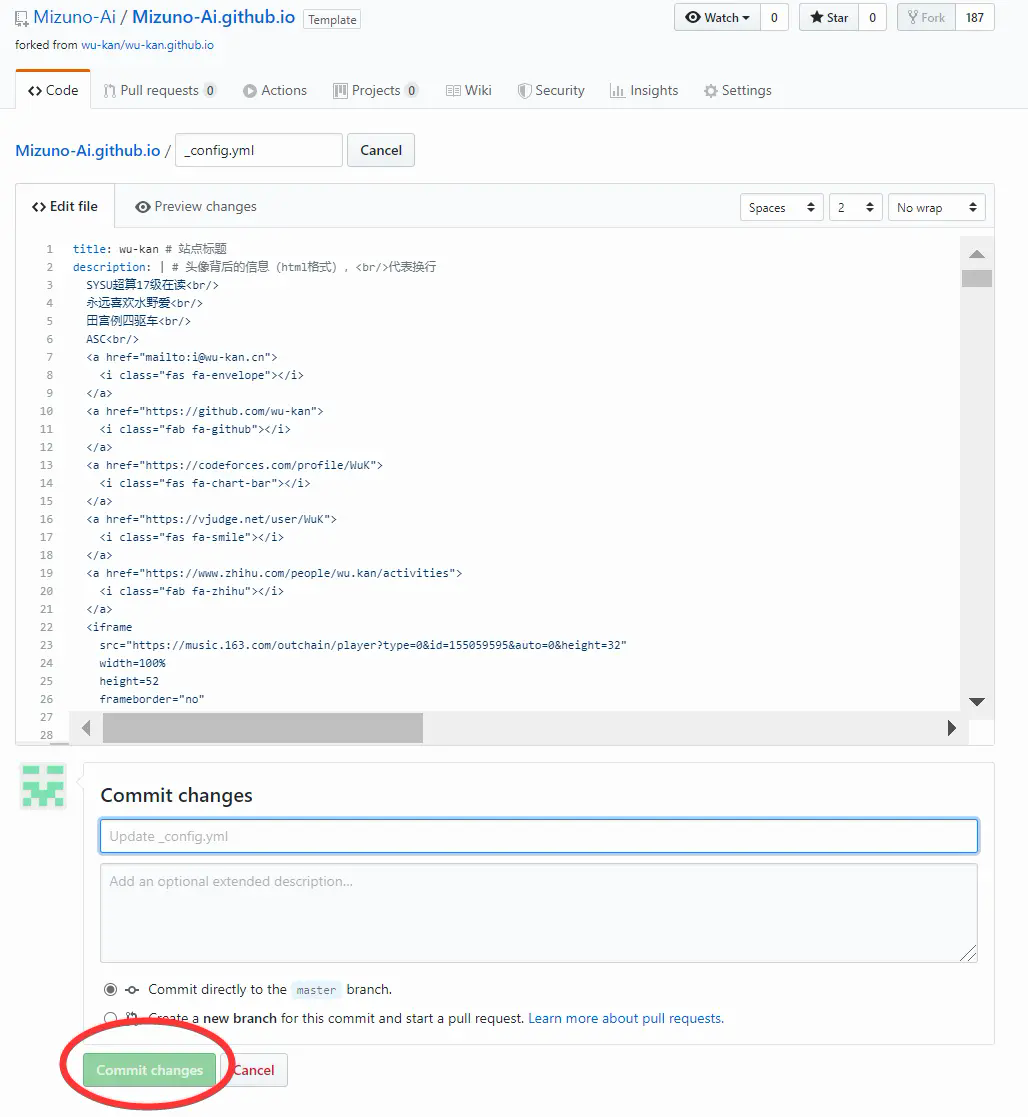Screen dimensions: 1028x1117
Task: Focus the optional extended description box
Action: tap(539, 913)
